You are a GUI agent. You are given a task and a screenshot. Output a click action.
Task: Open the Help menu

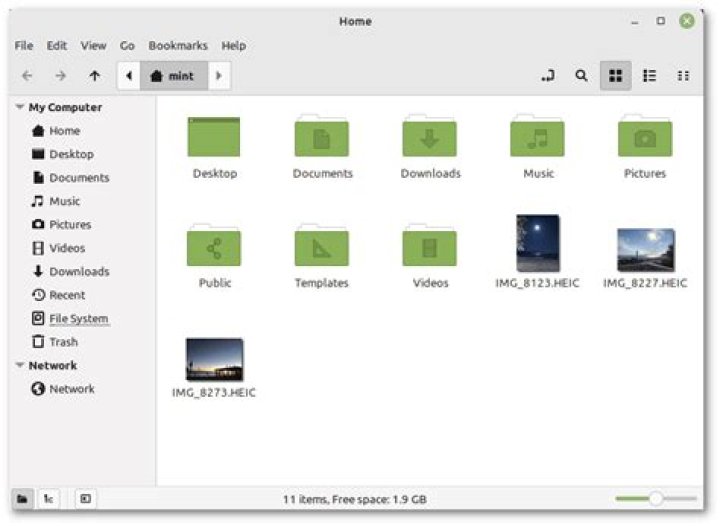234,46
